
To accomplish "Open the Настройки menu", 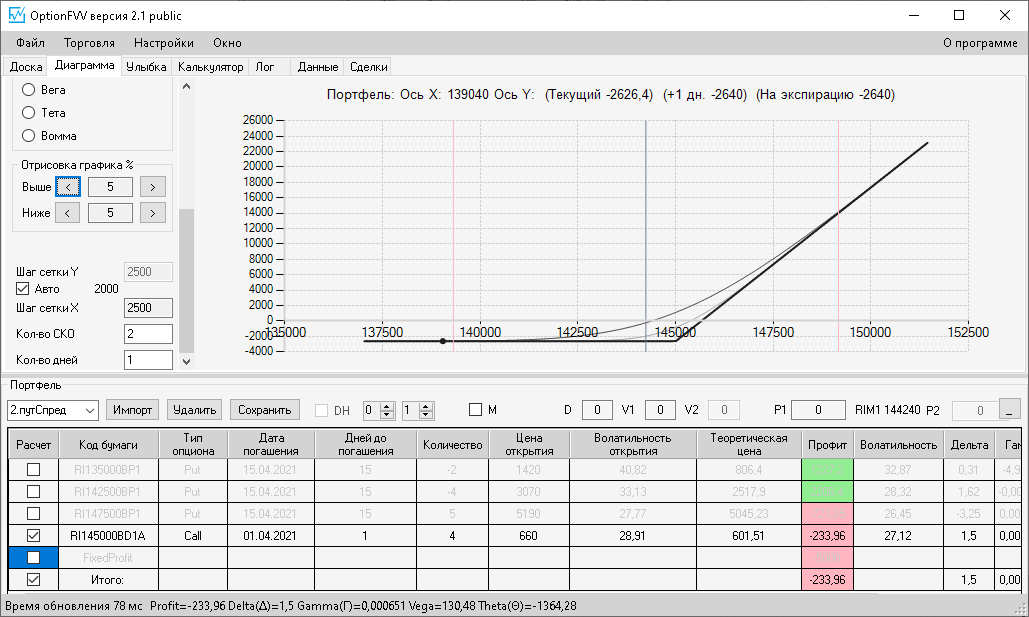I will (163, 43).
